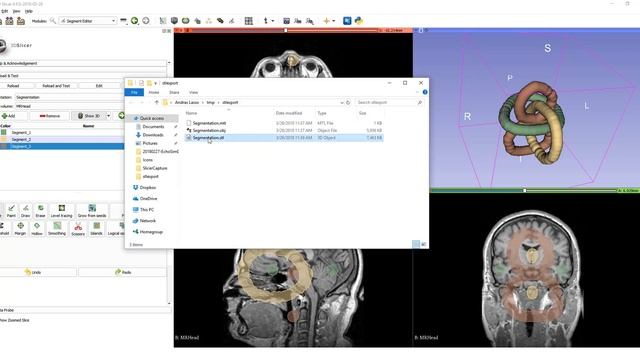Open the layout selector grid icon
Image resolution: width=640 pixels, height=360 pixels.
pos(248,21)
